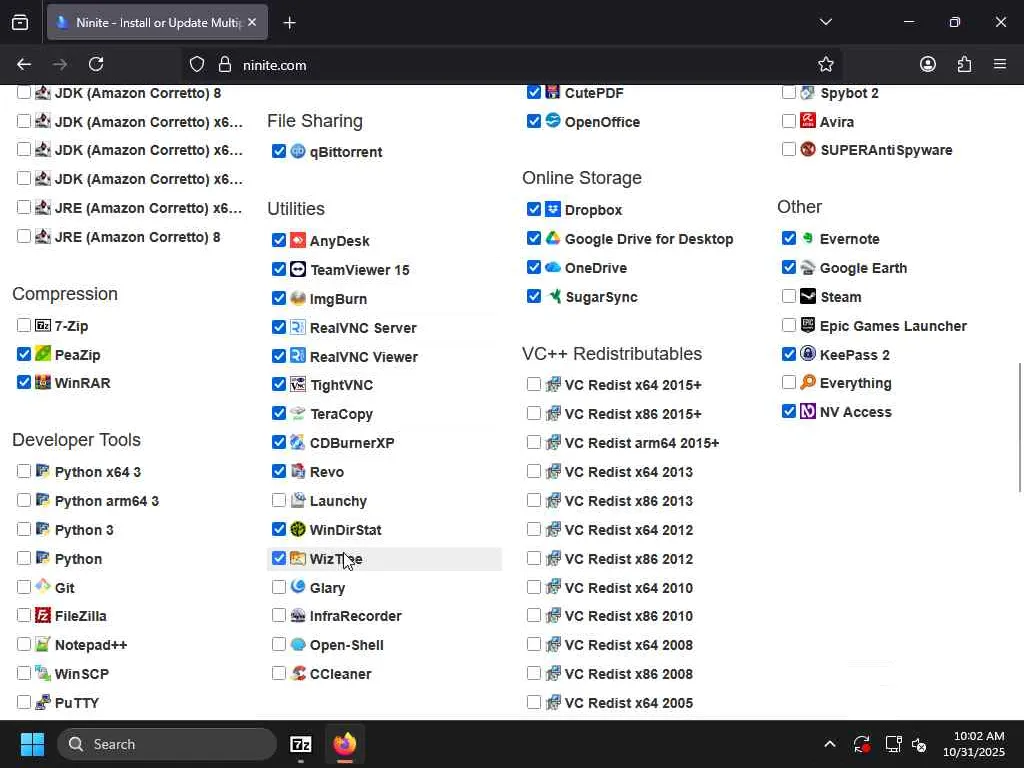The image size is (1024, 768).
Task: Open the Firefox hamburger menu
Action: pyautogui.click(x=1000, y=65)
